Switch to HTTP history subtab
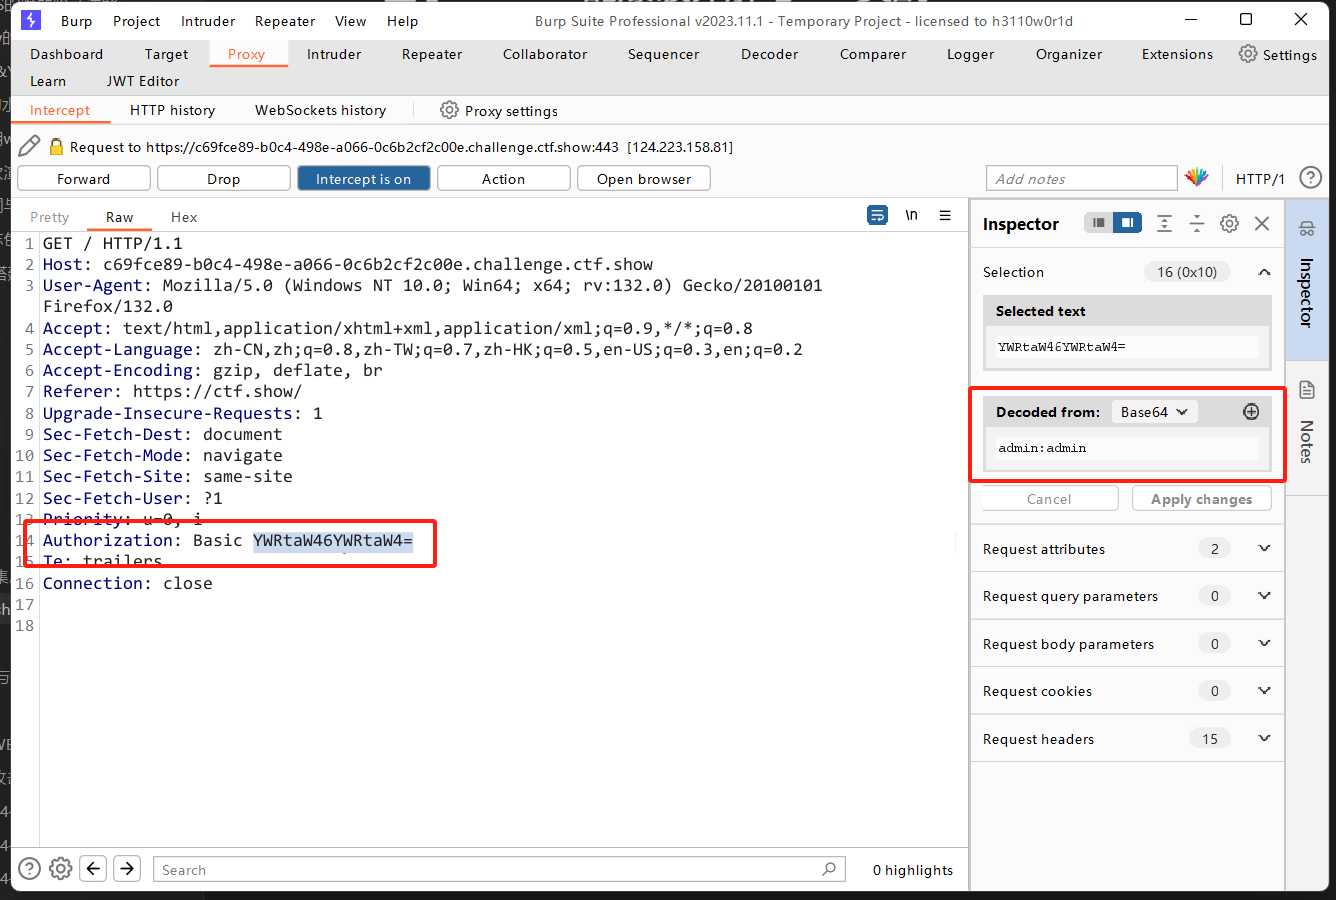Viewport: 1336px width, 900px height. click(x=172, y=110)
